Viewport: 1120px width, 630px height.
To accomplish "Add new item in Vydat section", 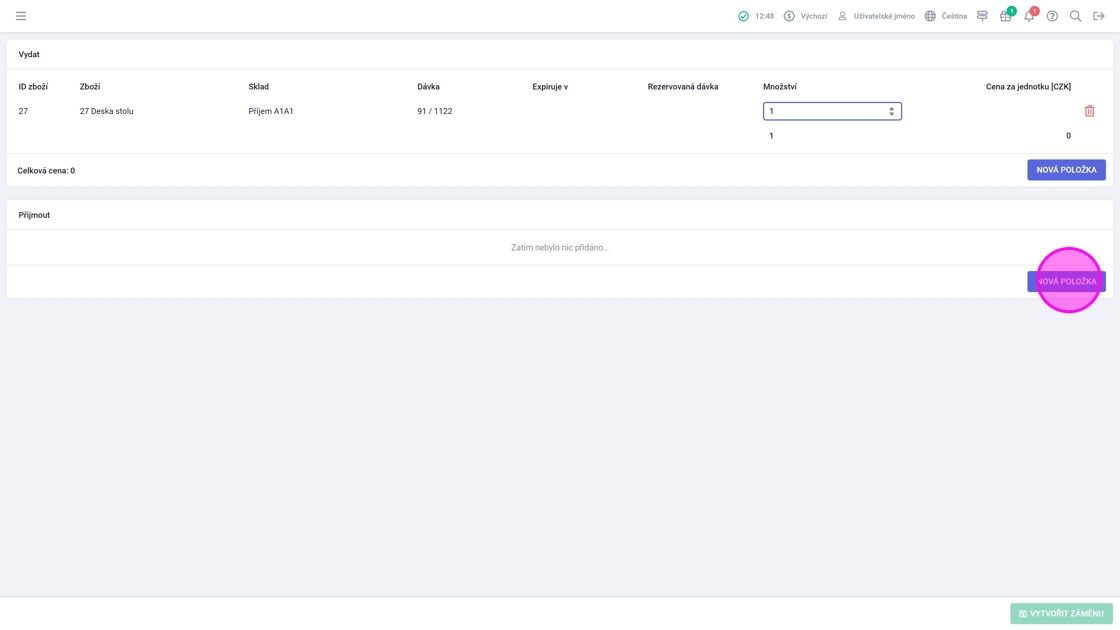I will click(x=1066, y=170).
